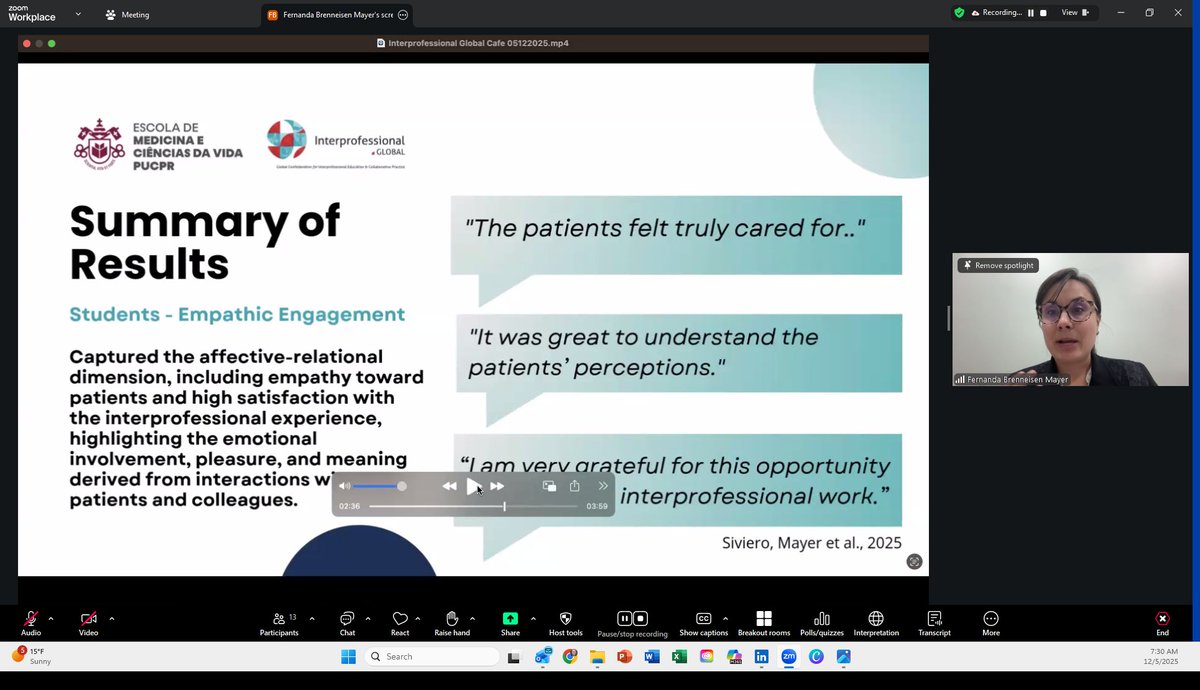Viewport: 1200px width, 690px height.
Task: Fast-forward the shared video
Action: click(x=497, y=486)
